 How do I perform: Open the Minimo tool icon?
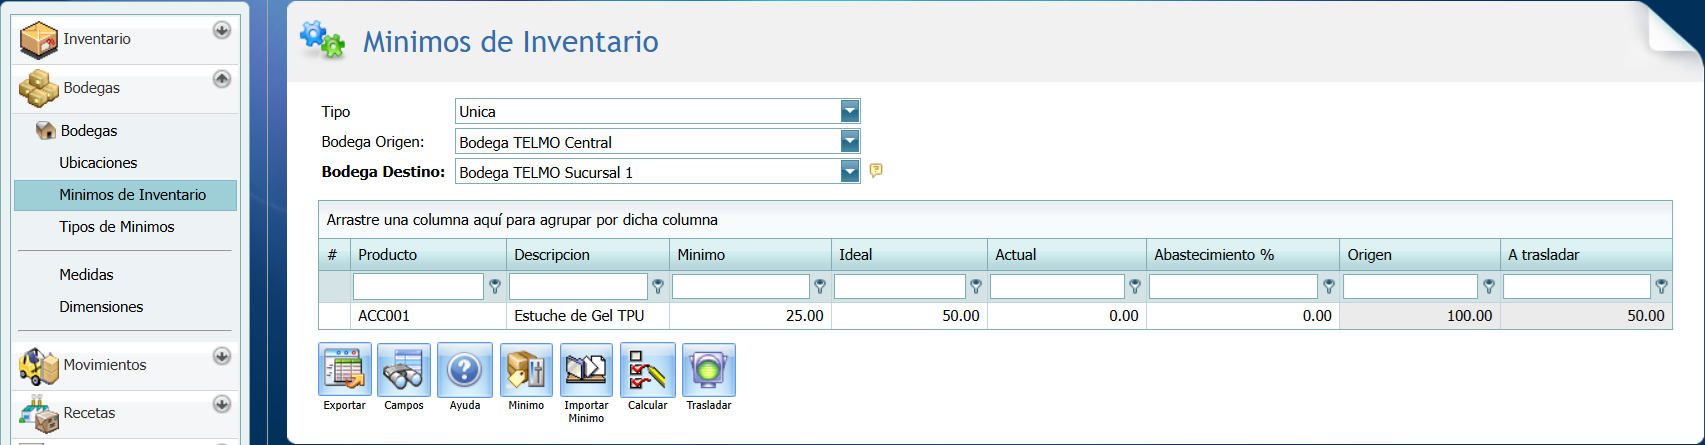526,371
